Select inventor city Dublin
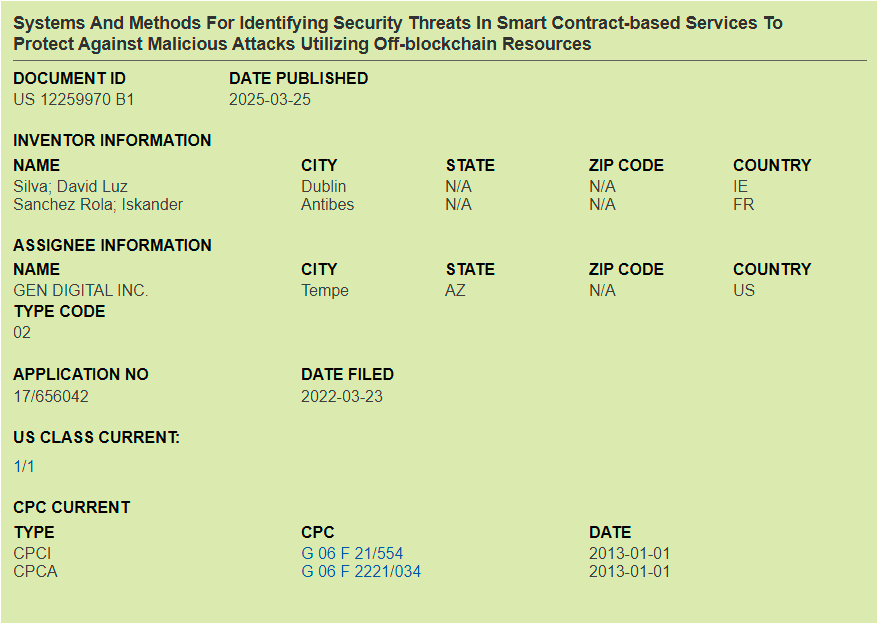The image size is (878, 624). tap(320, 186)
